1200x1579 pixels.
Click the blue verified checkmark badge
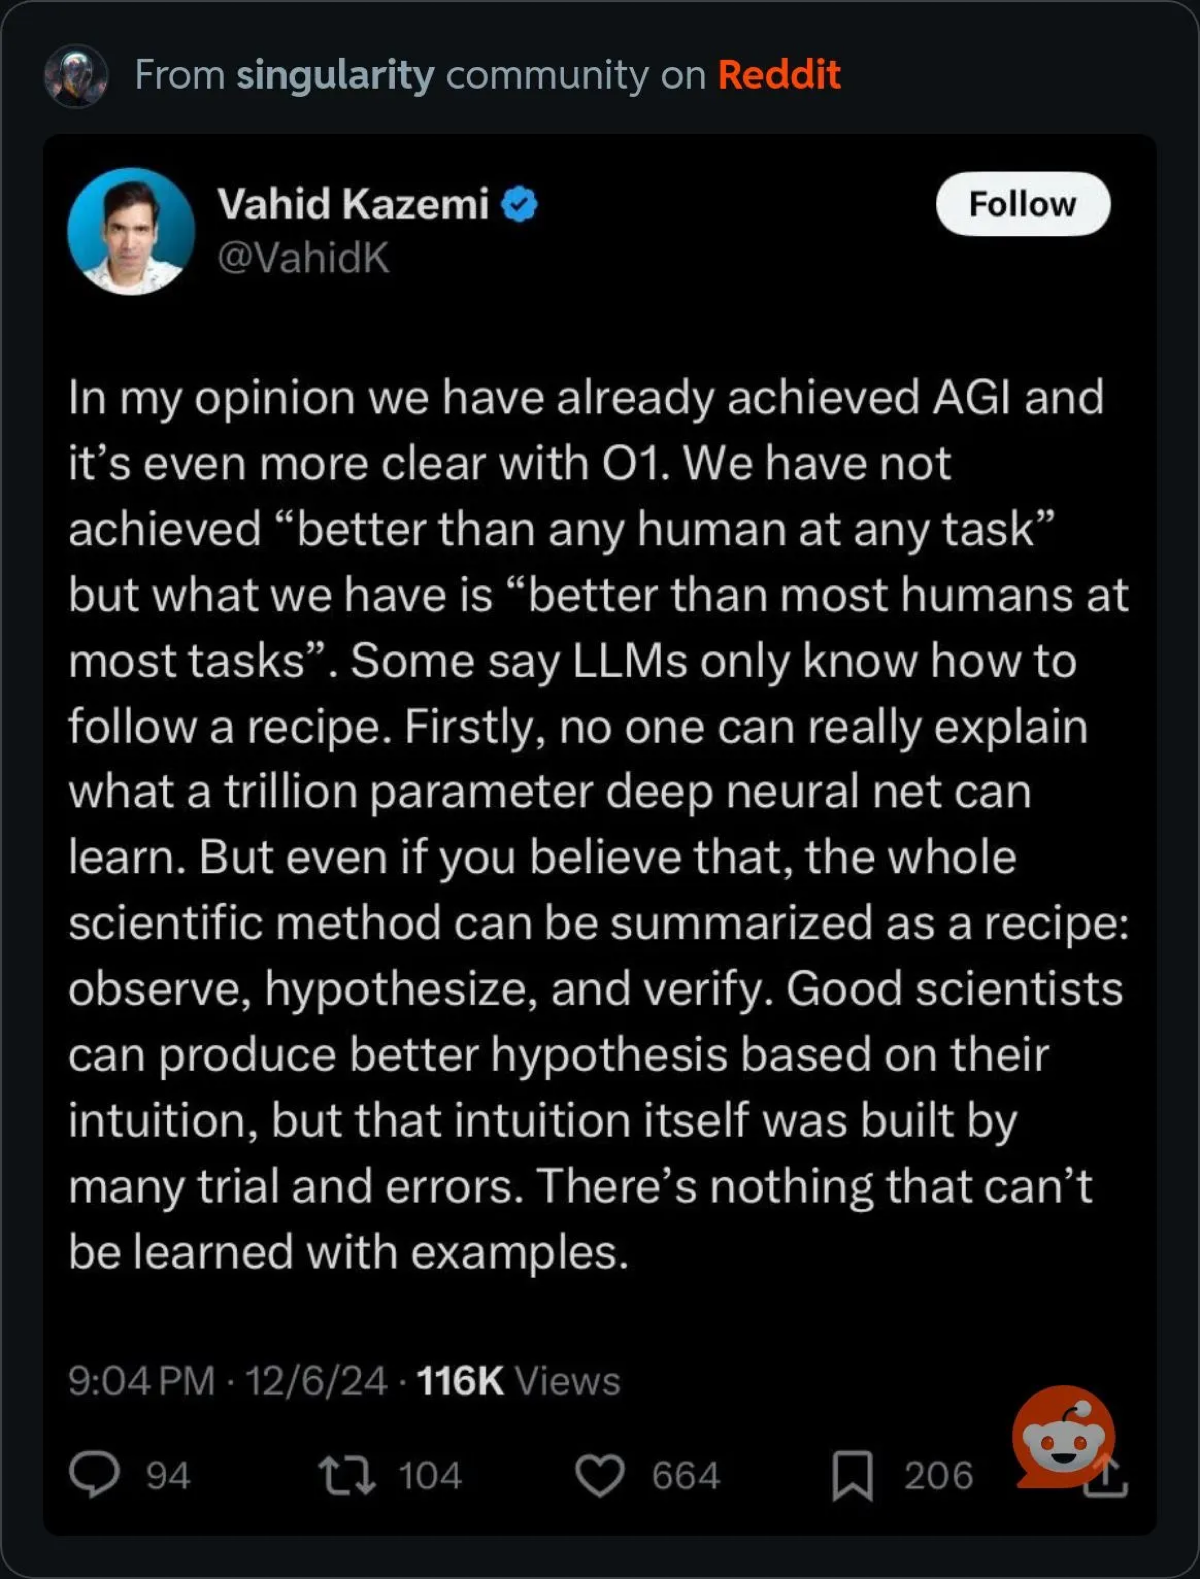[x=519, y=204]
